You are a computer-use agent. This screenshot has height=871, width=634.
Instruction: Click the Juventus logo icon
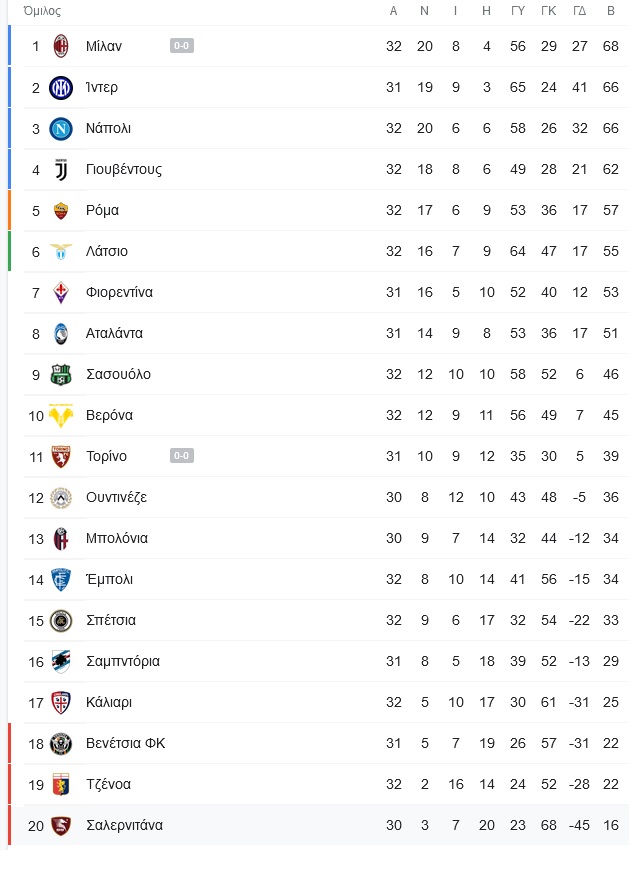click(x=61, y=169)
